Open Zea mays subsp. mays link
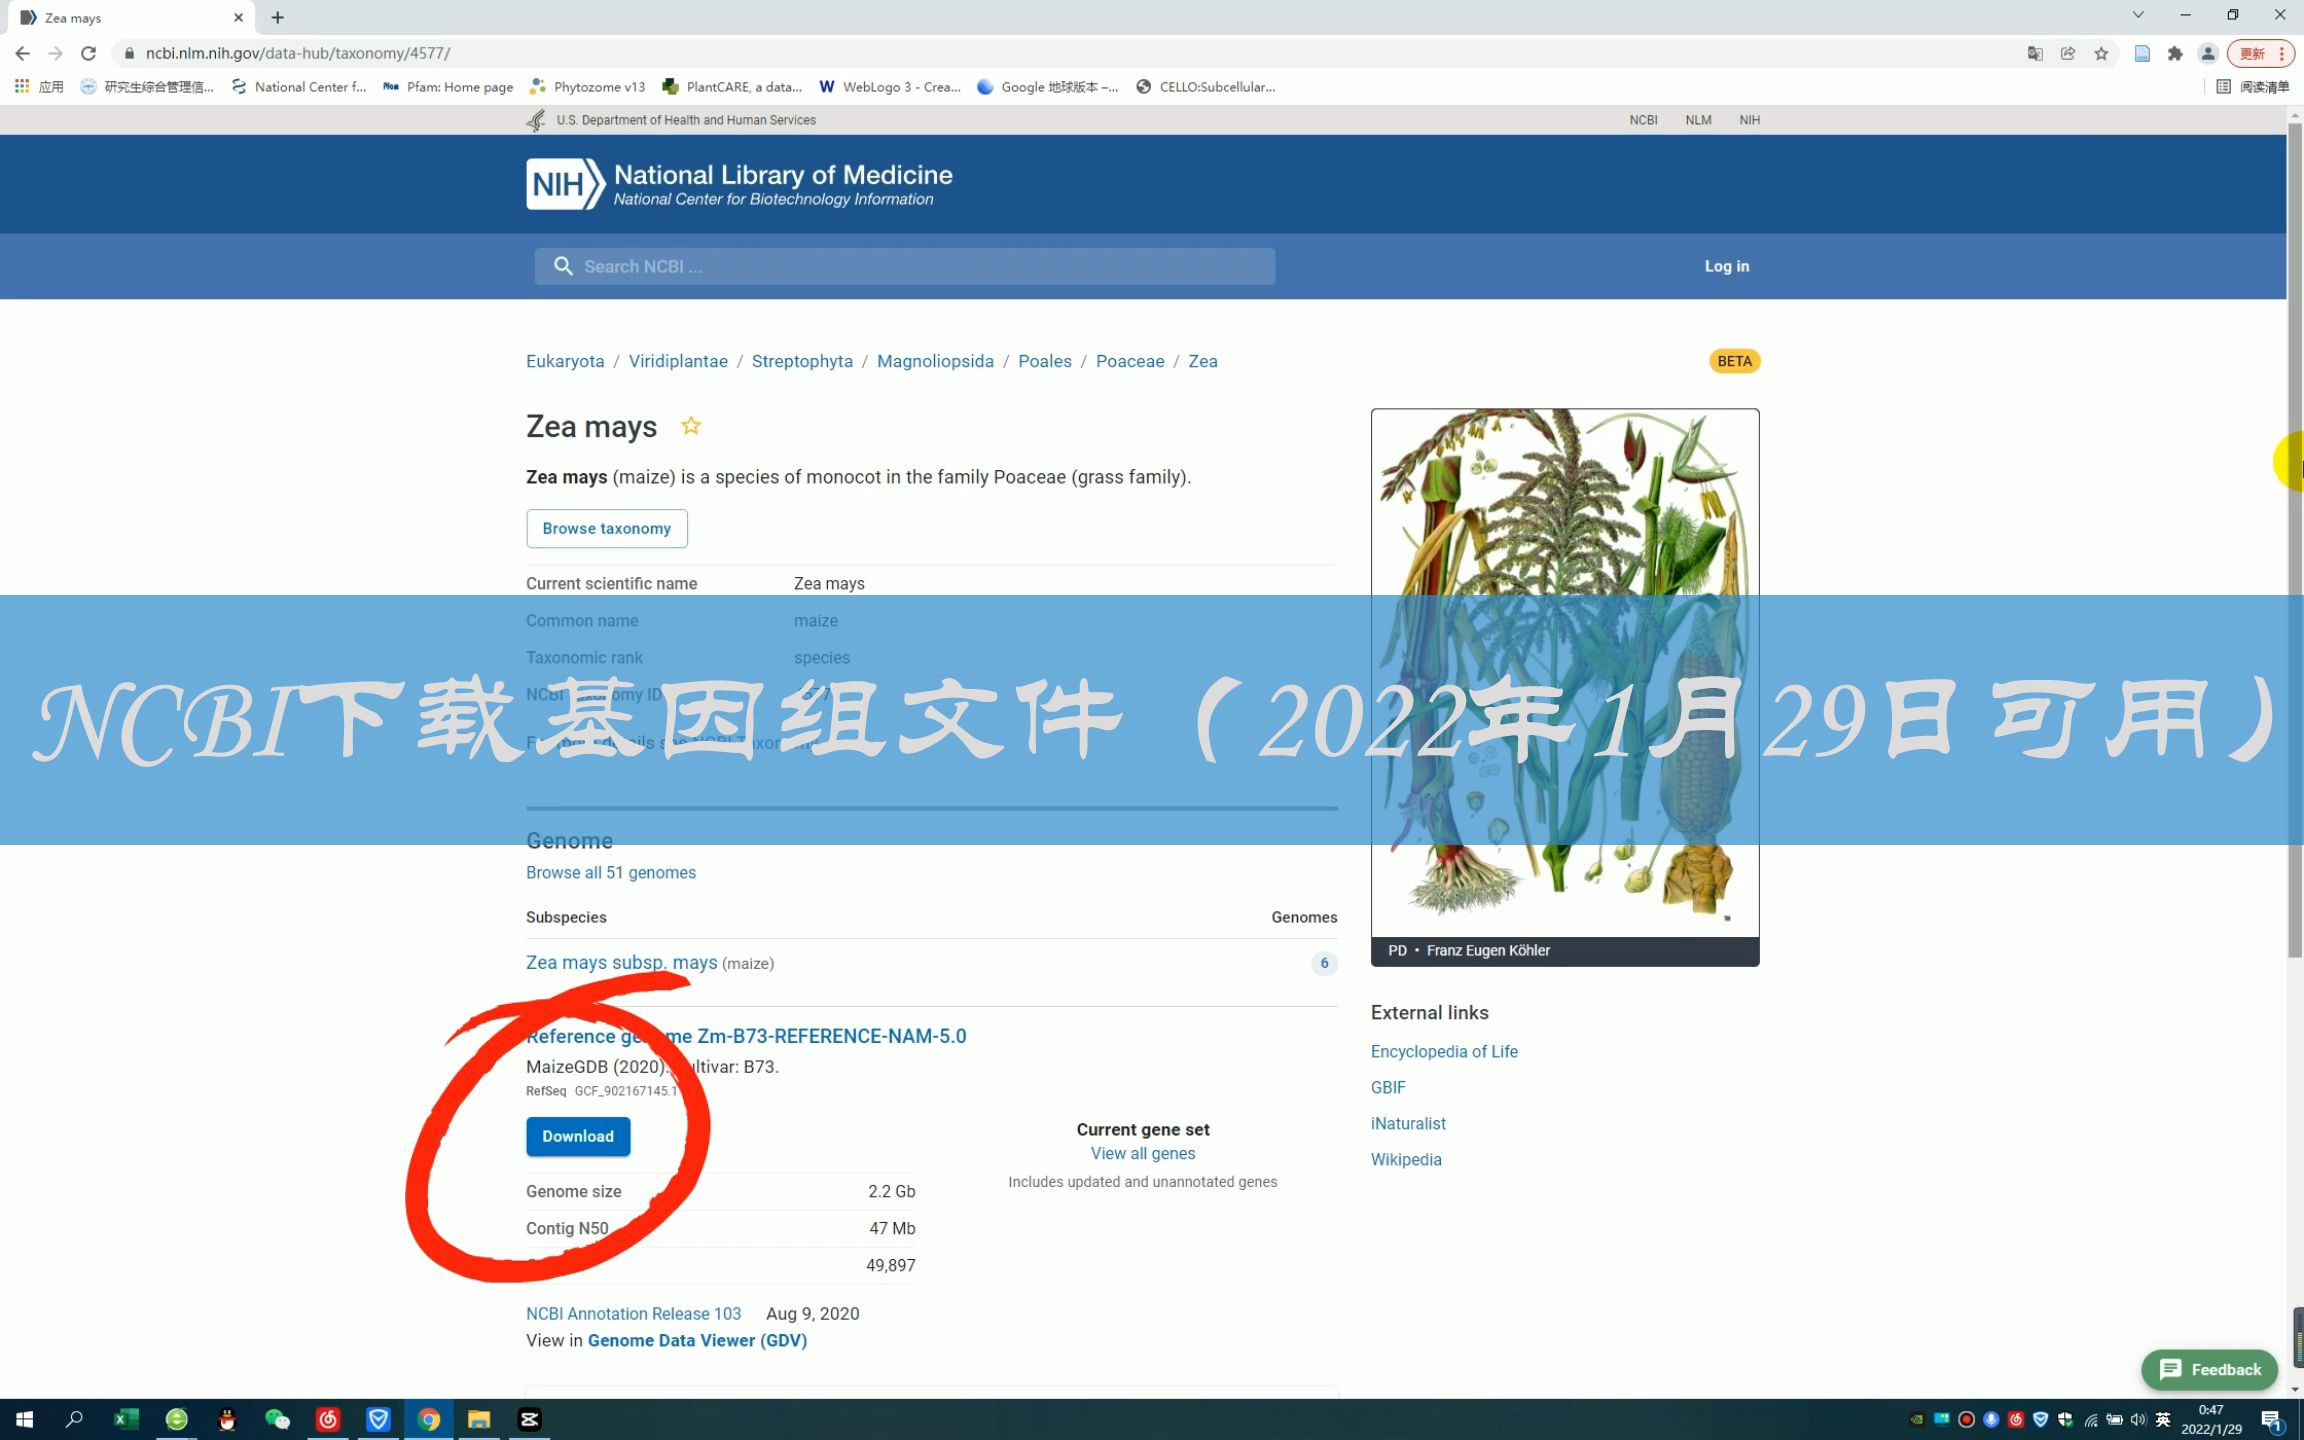The image size is (2304, 1440). point(622,962)
